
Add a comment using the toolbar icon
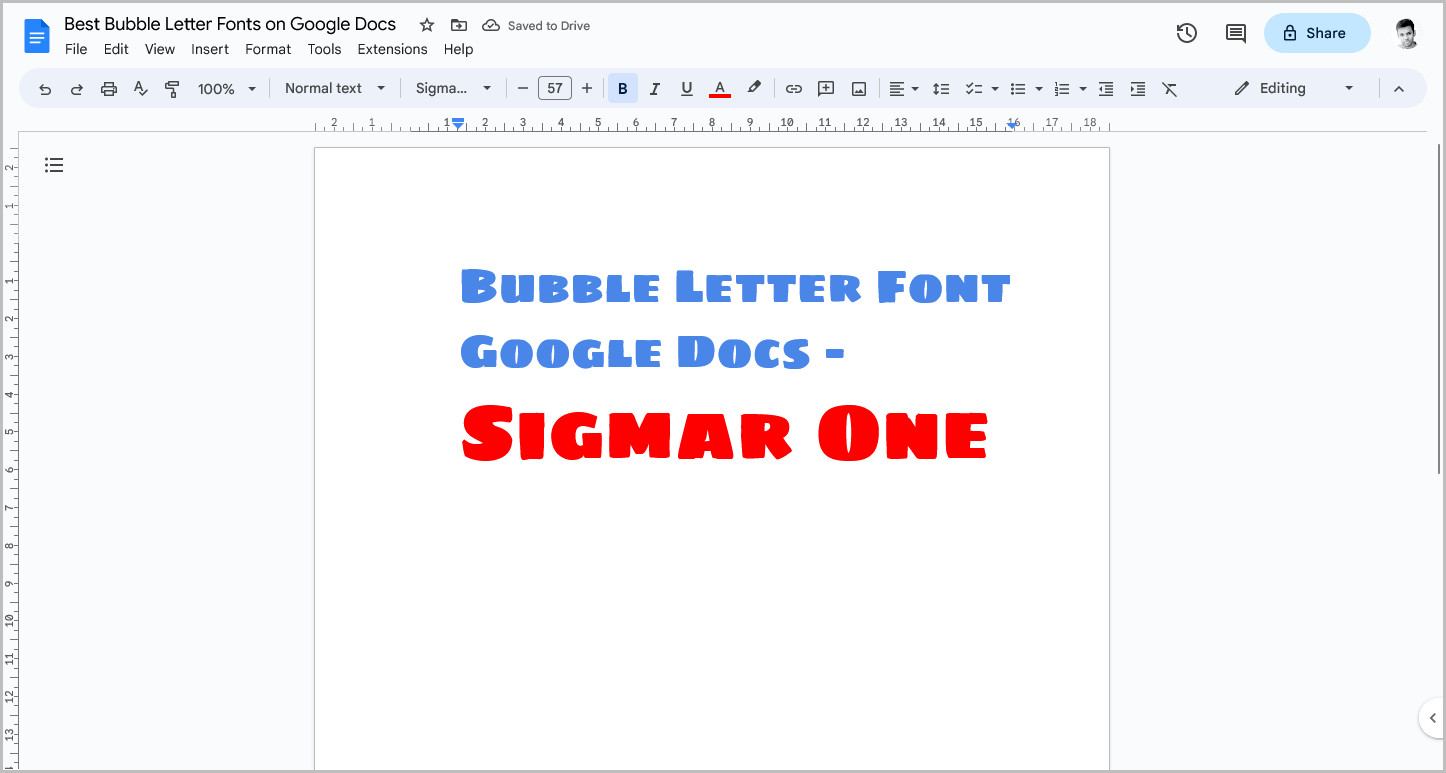tap(825, 88)
